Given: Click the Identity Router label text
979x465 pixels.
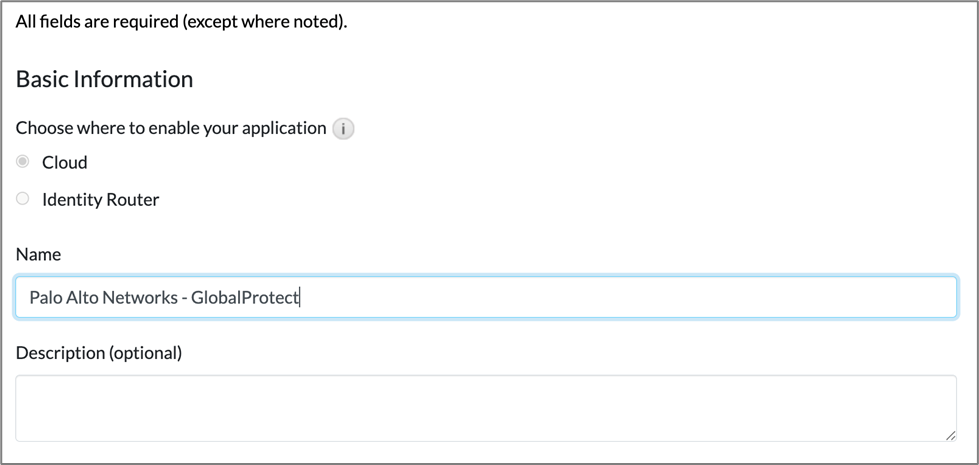Looking at the screenshot, I should (x=100, y=199).
